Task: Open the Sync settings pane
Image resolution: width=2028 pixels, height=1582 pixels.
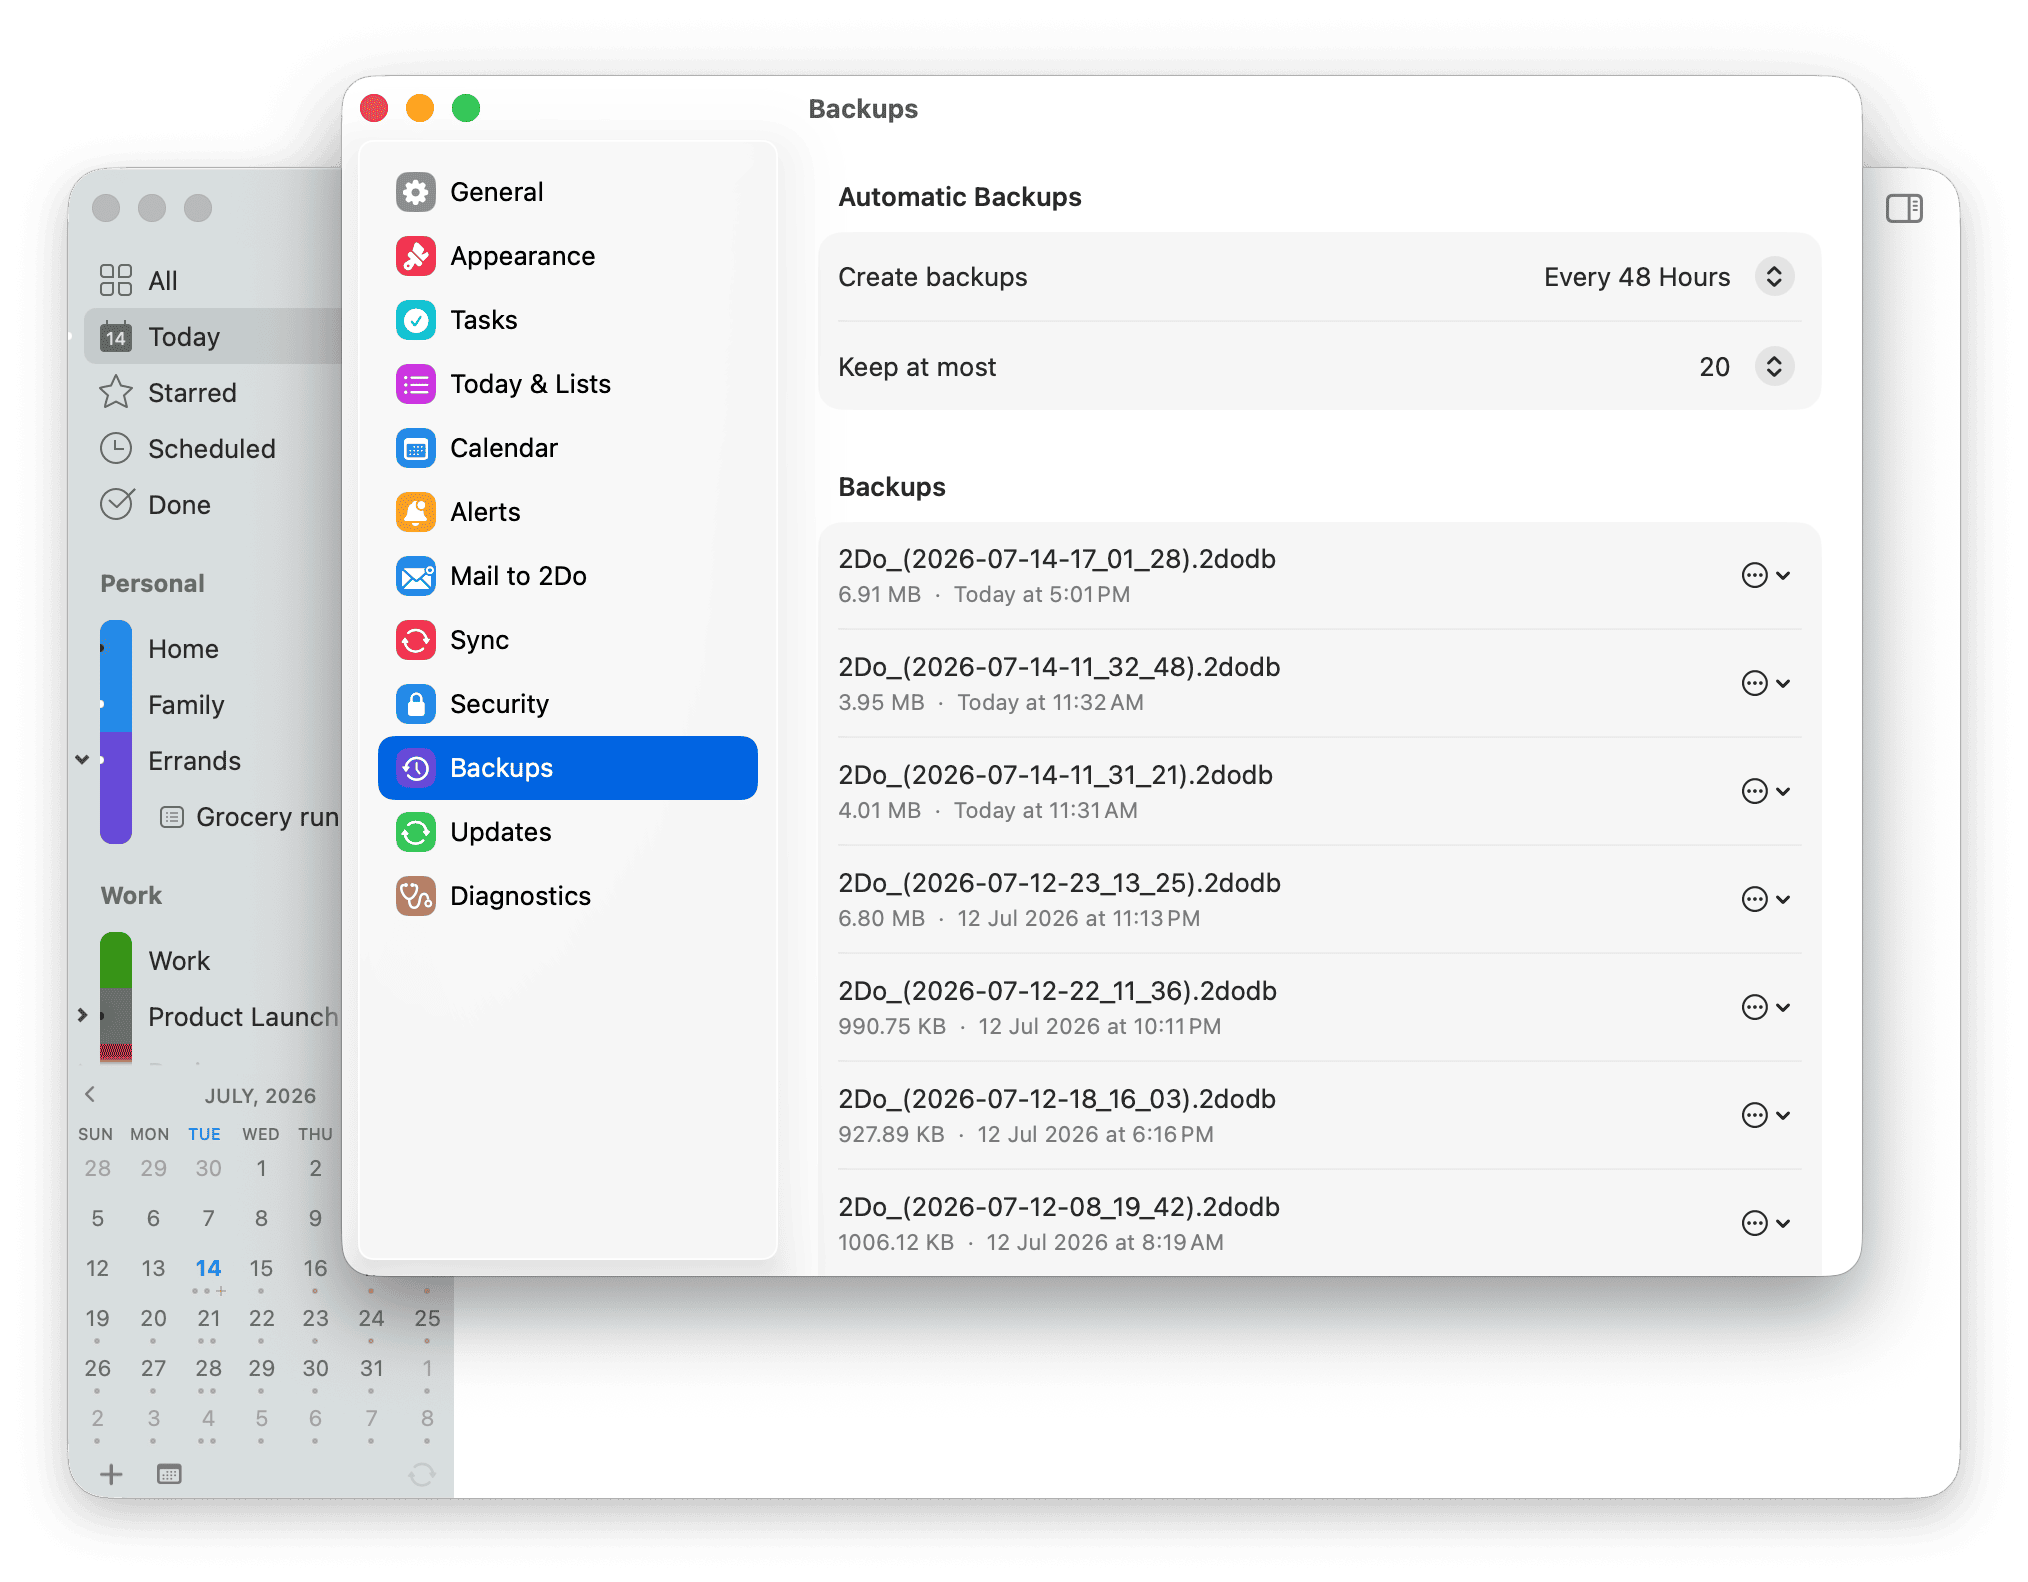Action: (567, 640)
